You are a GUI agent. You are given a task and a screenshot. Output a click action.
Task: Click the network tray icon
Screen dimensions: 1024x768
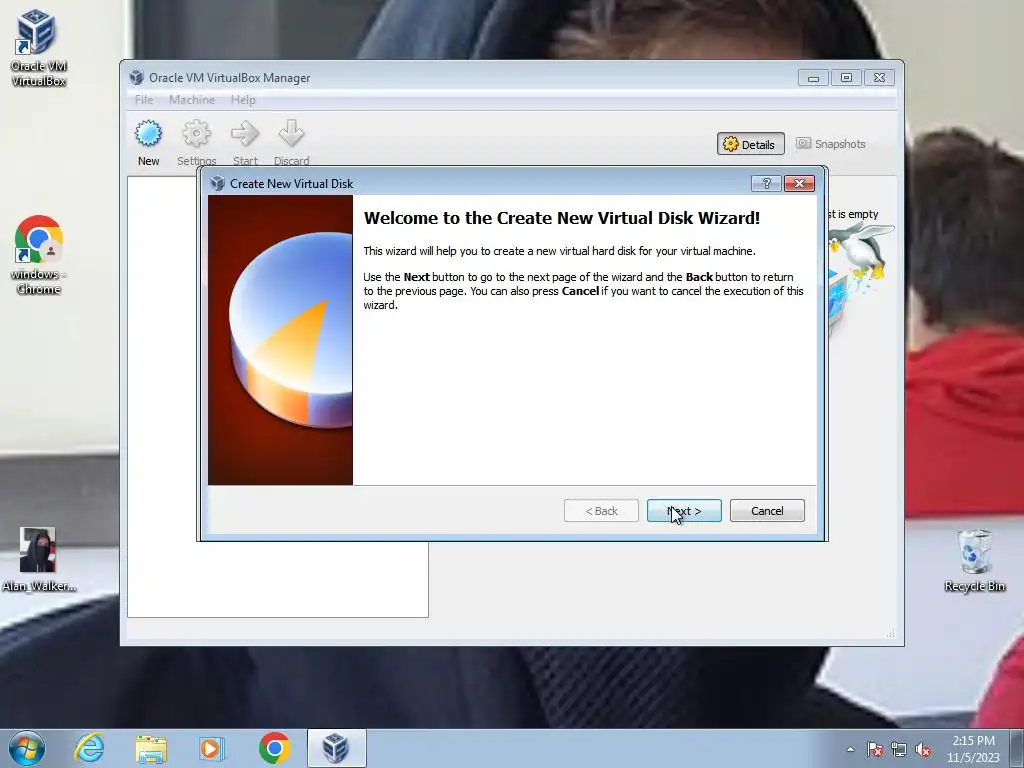pyautogui.click(x=899, y=749)
